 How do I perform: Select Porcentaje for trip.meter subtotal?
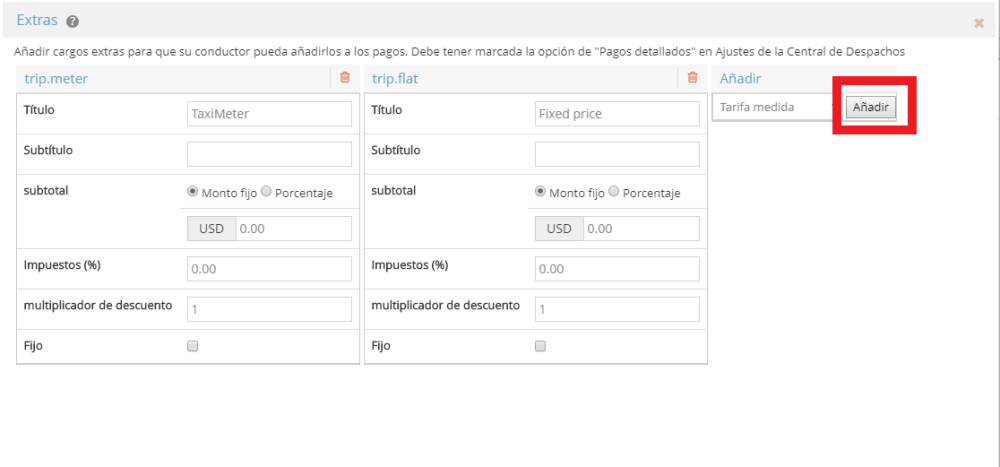267,192
